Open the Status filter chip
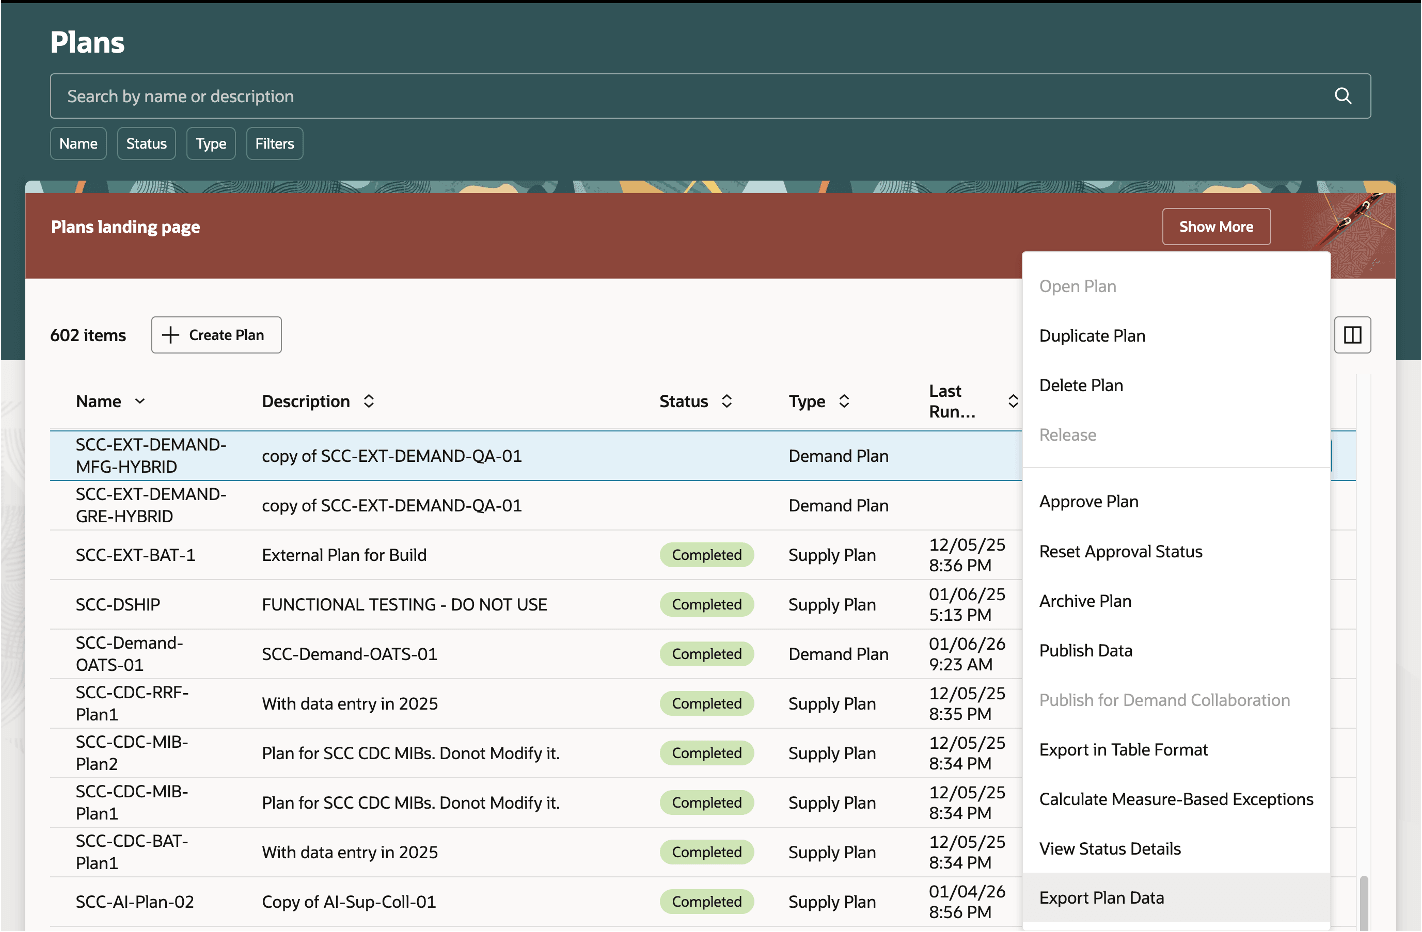This screenshot has width=1422, height=932. click(x=146, y=143)
